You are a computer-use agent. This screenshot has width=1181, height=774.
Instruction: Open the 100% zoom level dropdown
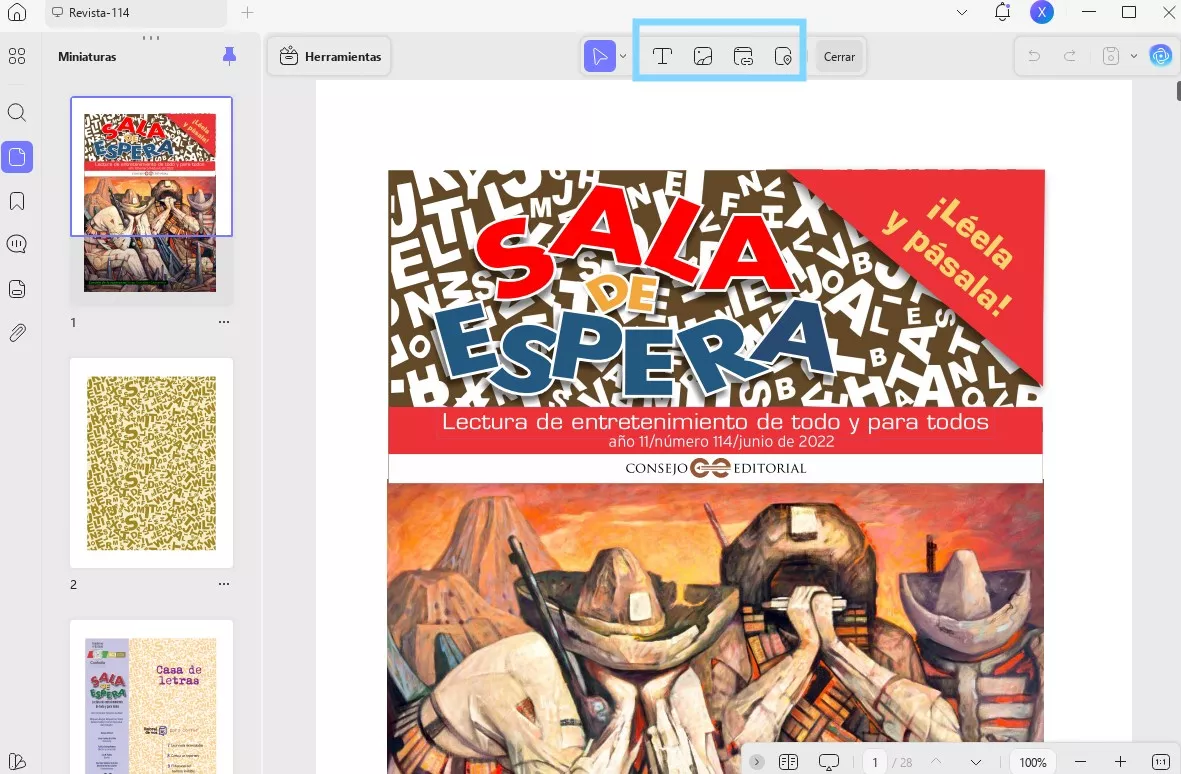tap(1033, 762)
